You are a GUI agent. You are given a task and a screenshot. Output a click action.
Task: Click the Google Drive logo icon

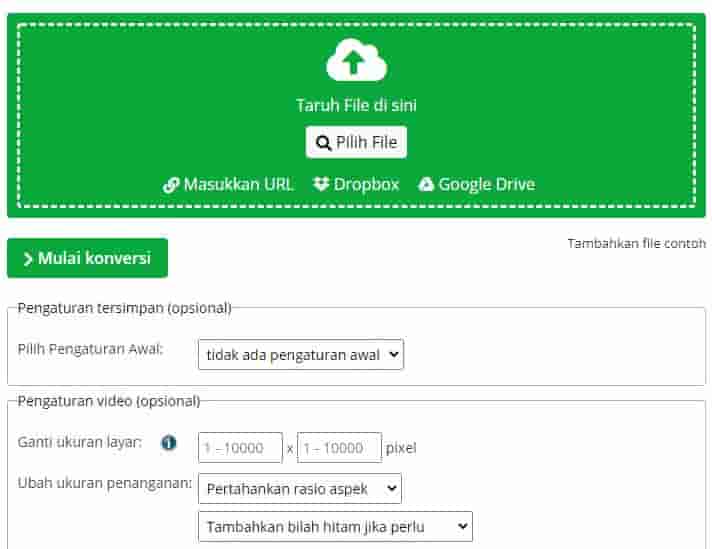[426, 184]
